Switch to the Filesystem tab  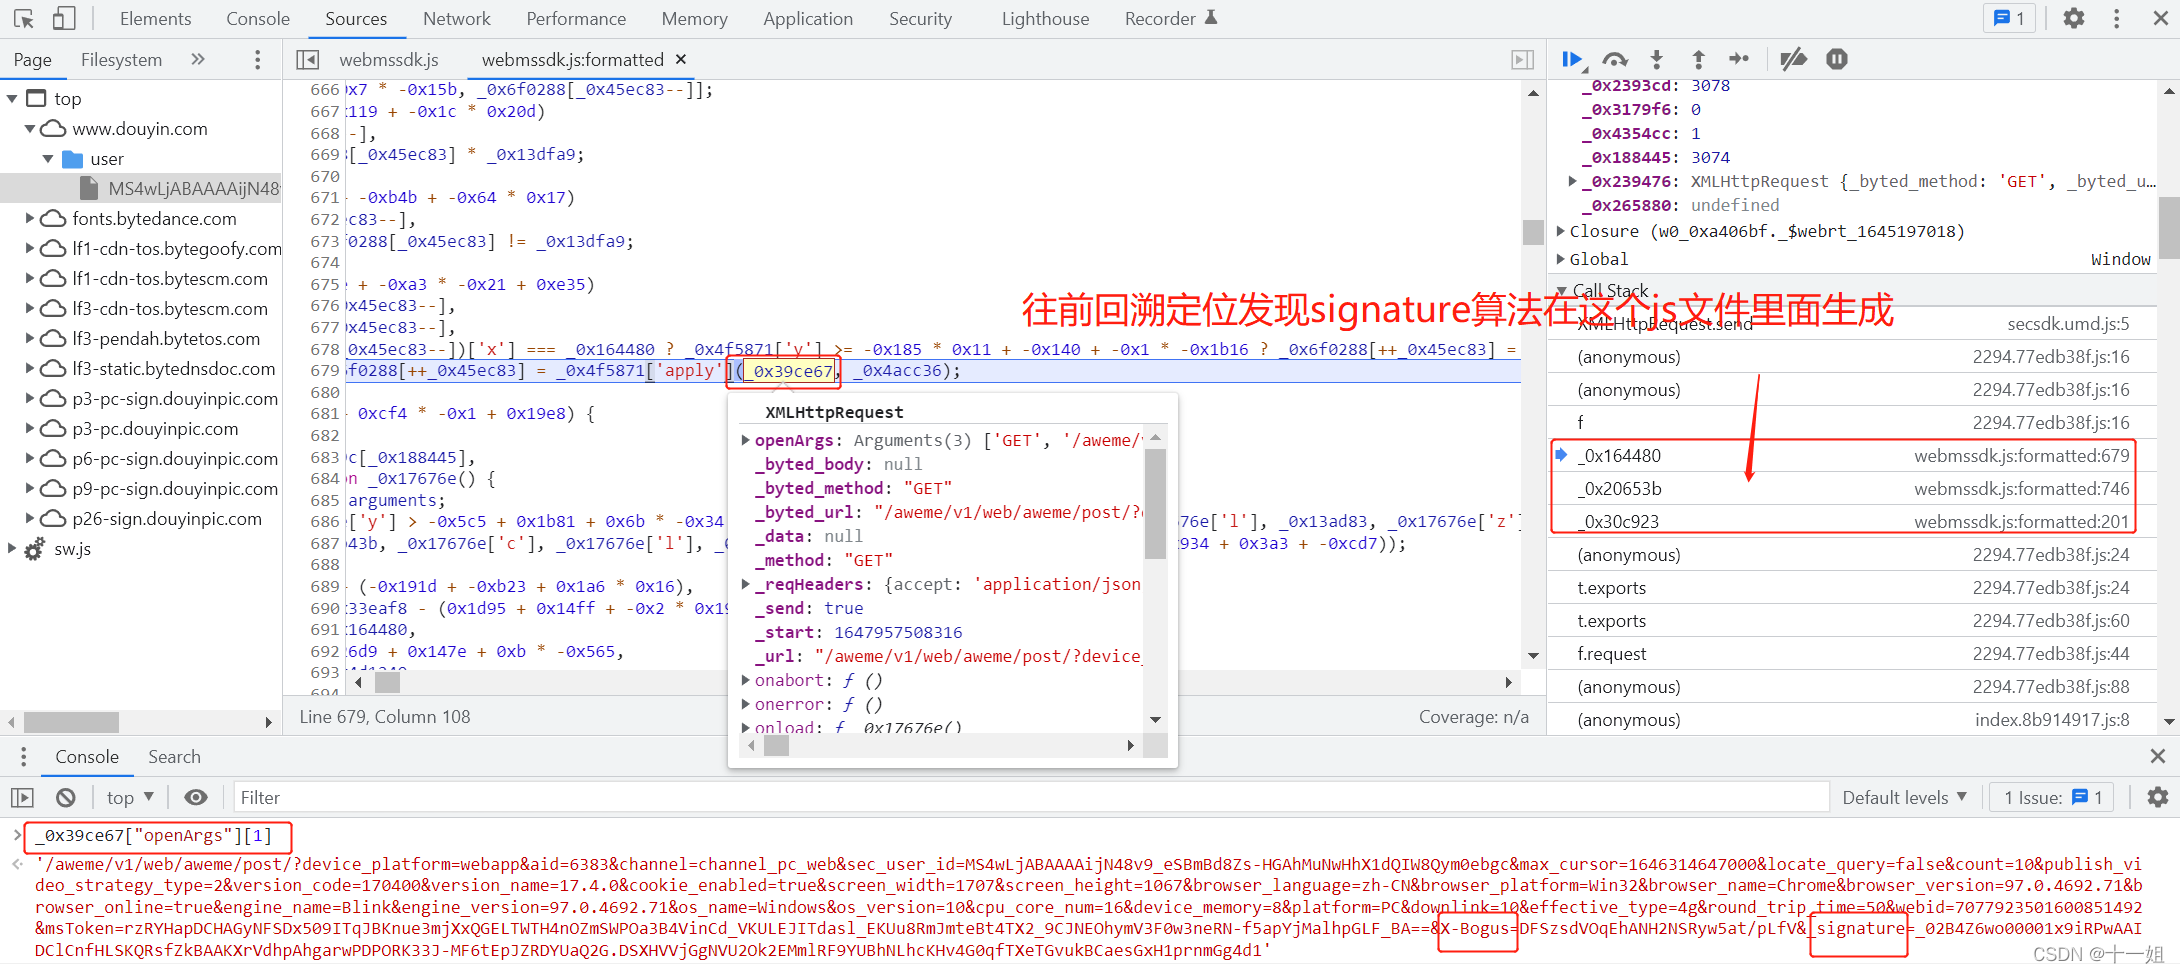[121, 60]
